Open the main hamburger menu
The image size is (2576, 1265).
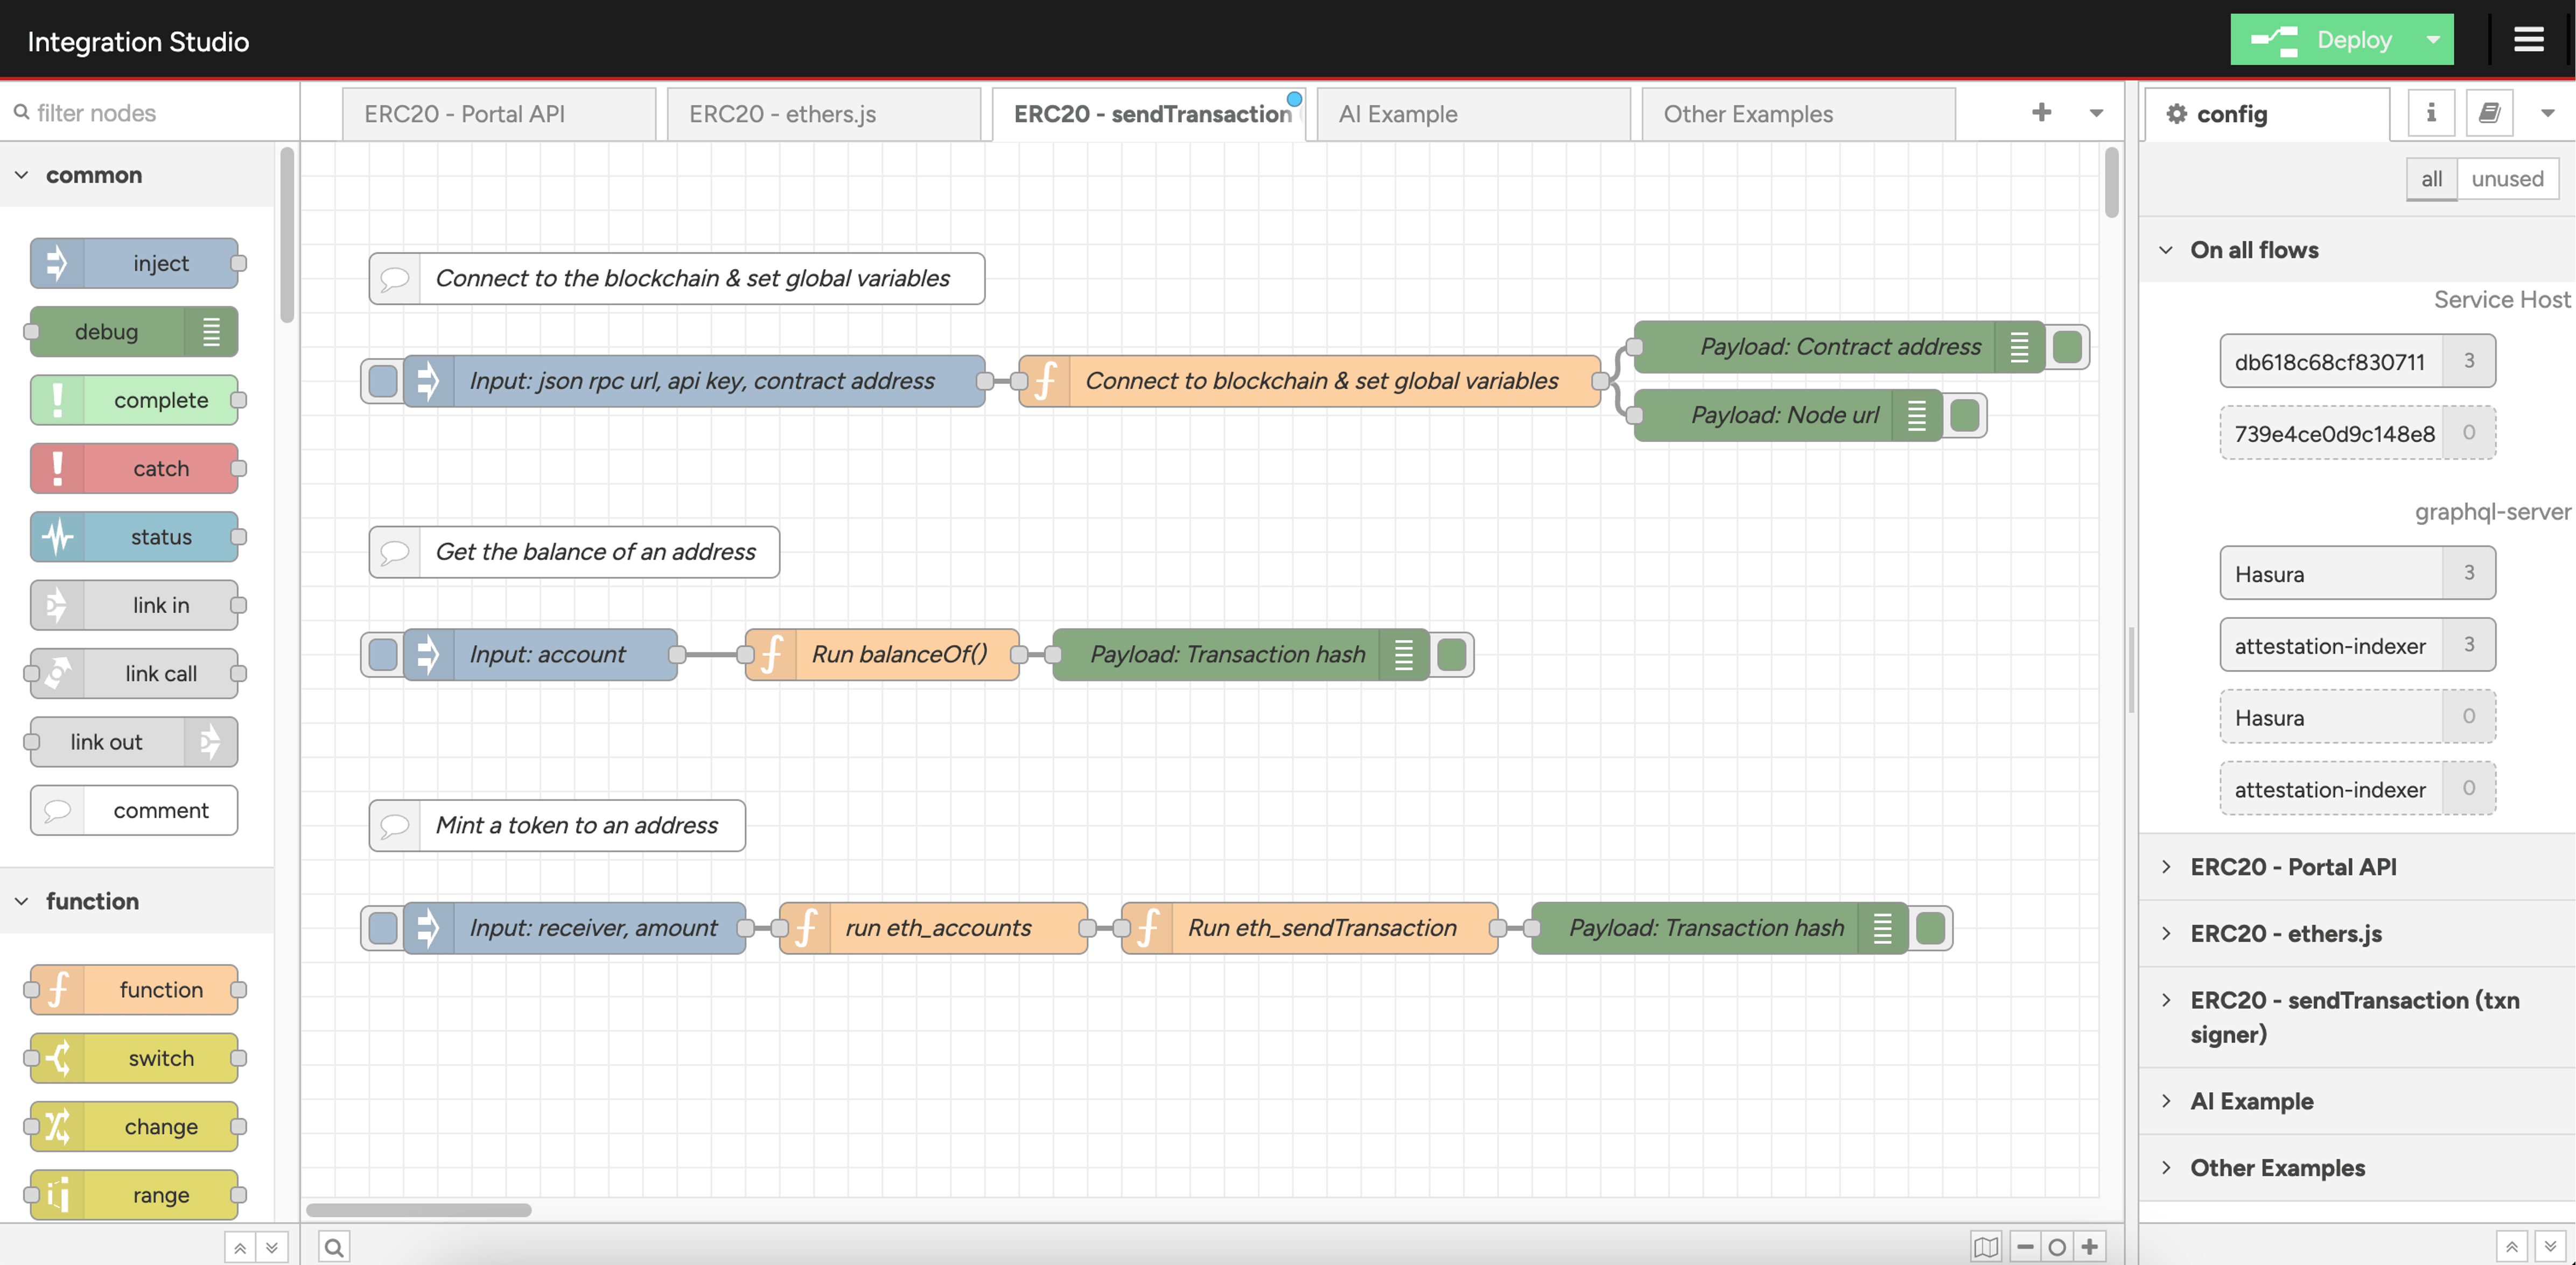point(2529,39)
